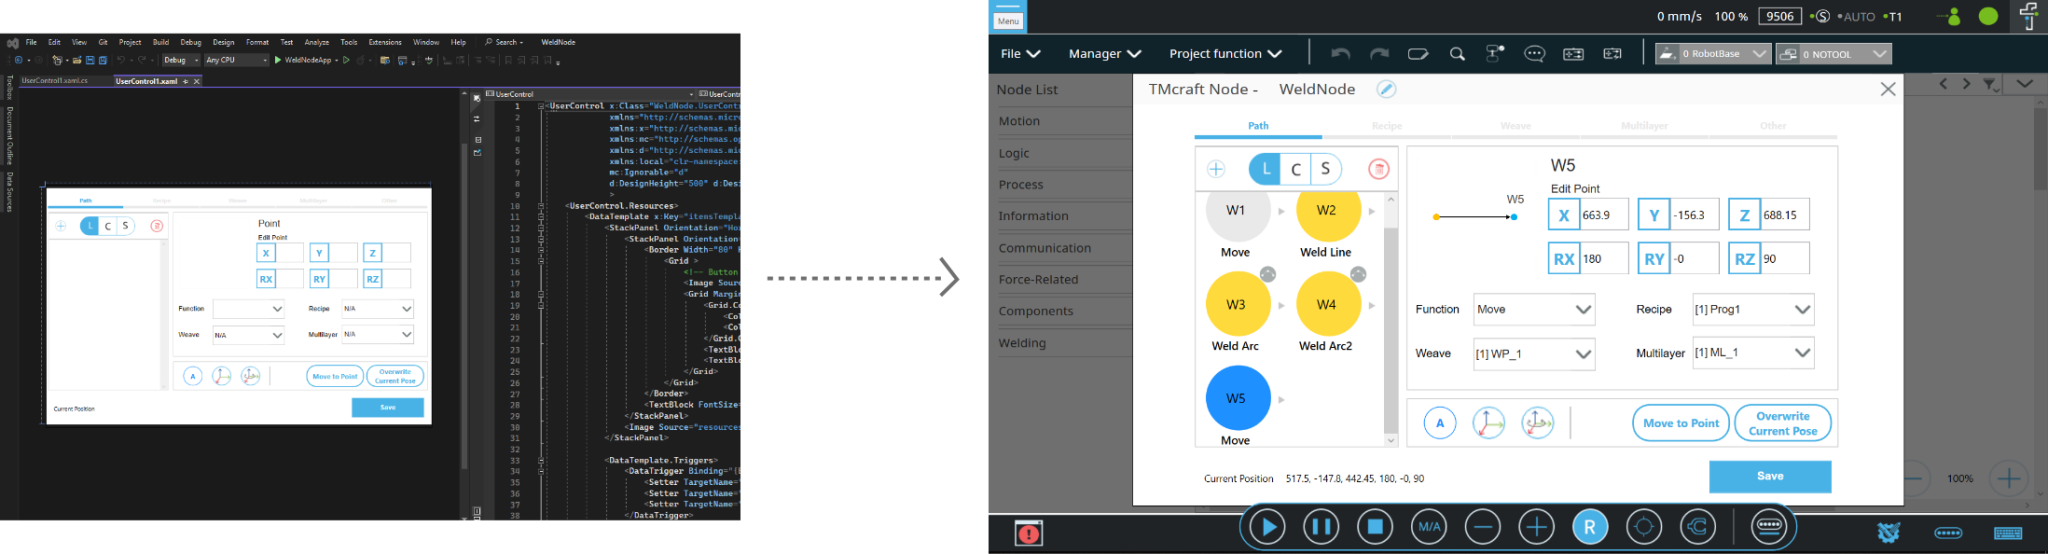Select the S path type toggle in TMflow

coord(1325,169)
